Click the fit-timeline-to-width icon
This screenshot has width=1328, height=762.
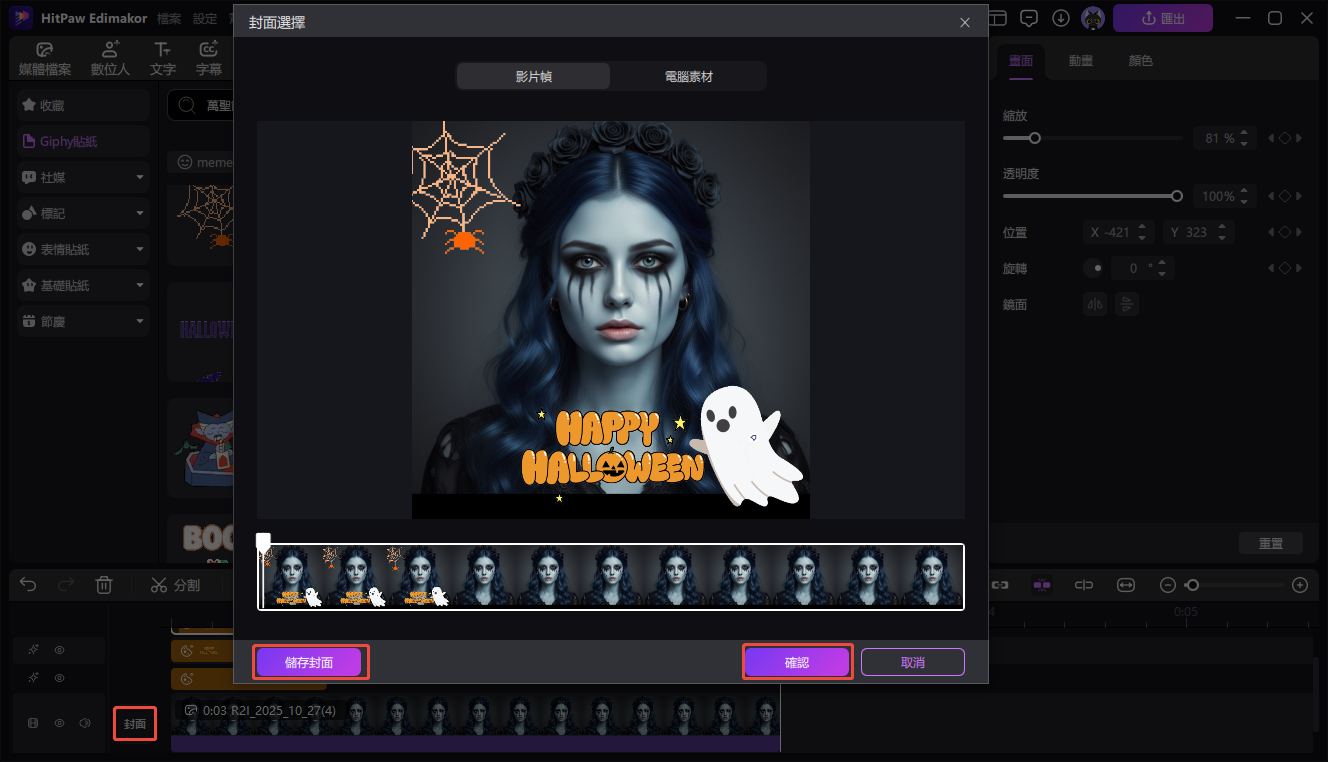pyautogui.click(x=1126, y=585)
